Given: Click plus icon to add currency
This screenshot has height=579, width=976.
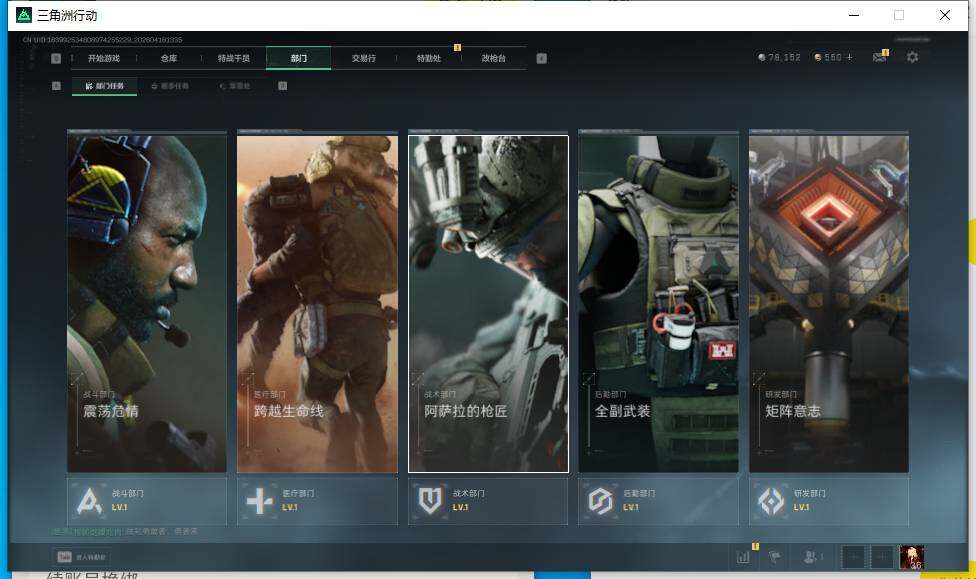Looking at the screenshot, I should 850,58.
